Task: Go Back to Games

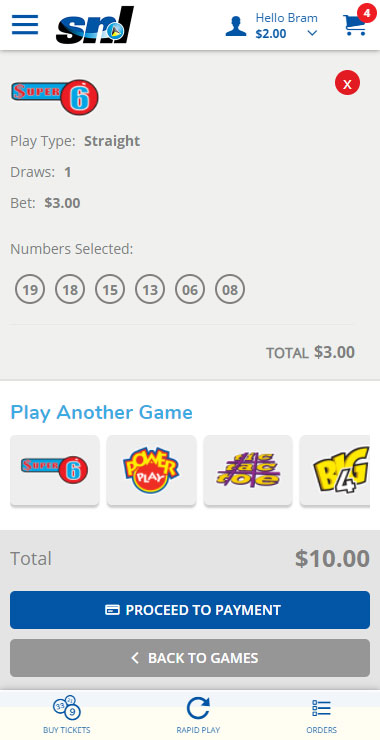Action: [190, 658]
